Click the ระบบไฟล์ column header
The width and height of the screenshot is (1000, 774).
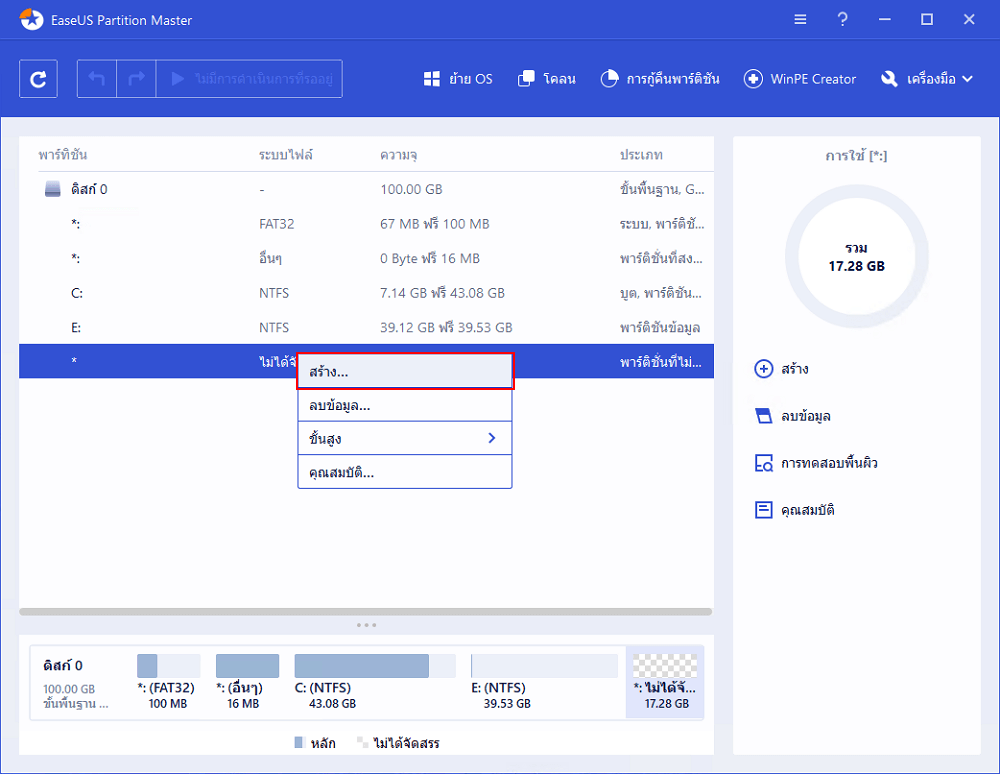click(285, 155)
